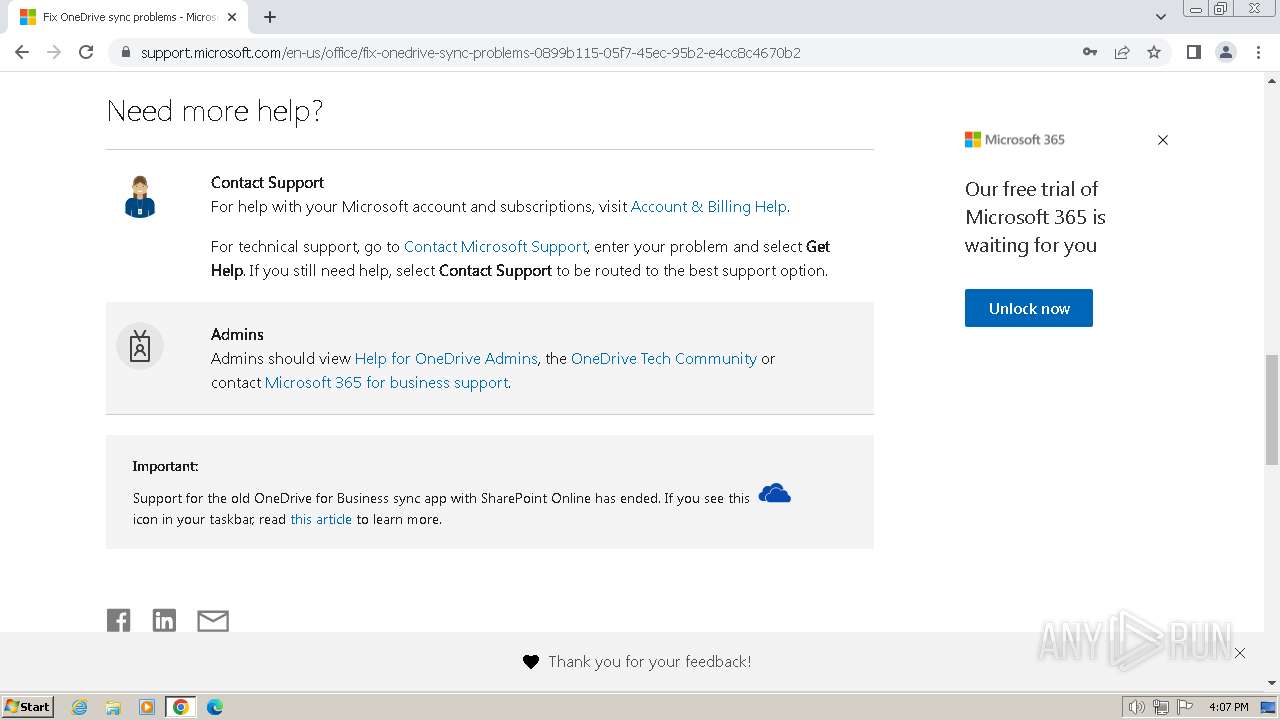Toggle browser side panel
This screenshot has width=1280, height=720.
tap(1194, 52)
